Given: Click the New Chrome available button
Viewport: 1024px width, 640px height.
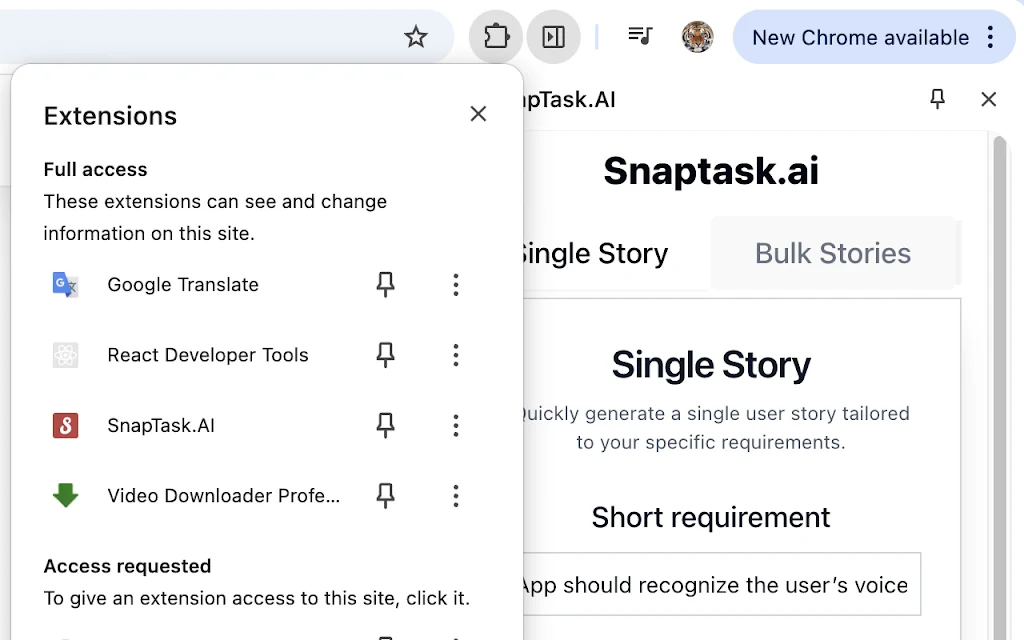Looking at the screenshot, I should coord(860,38).
